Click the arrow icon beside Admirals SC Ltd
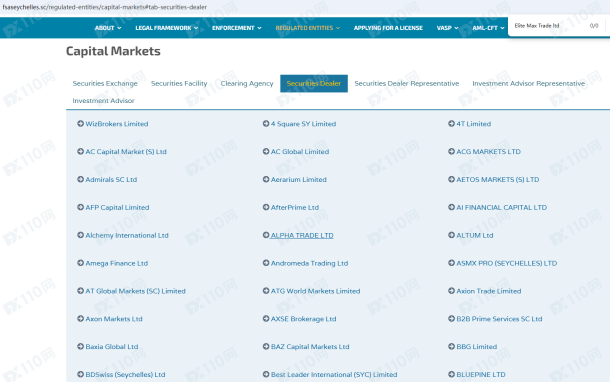Image resolution: width=610 pixels, height=382 pixels. click(x=81, y=179)
